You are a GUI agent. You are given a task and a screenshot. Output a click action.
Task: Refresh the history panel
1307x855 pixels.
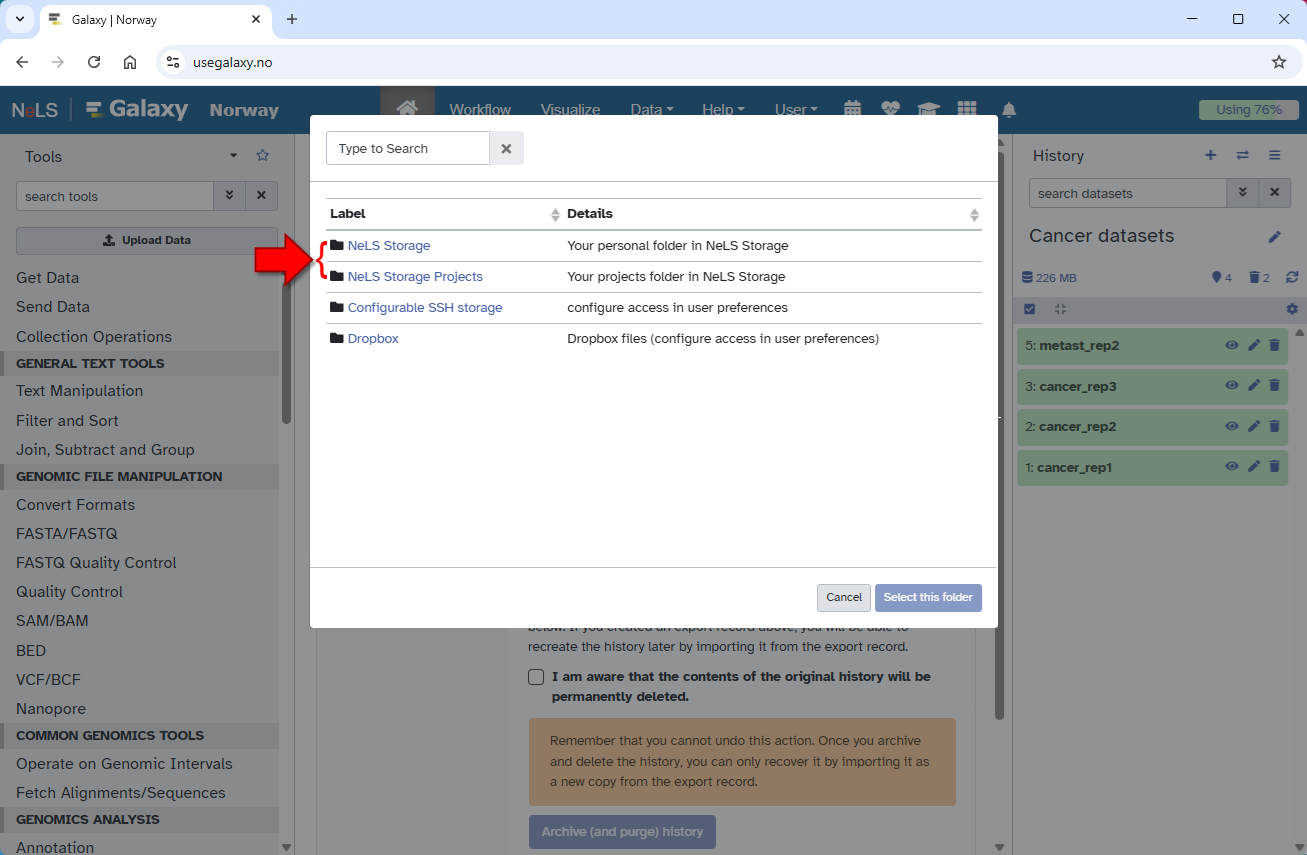pos(1292,278)
